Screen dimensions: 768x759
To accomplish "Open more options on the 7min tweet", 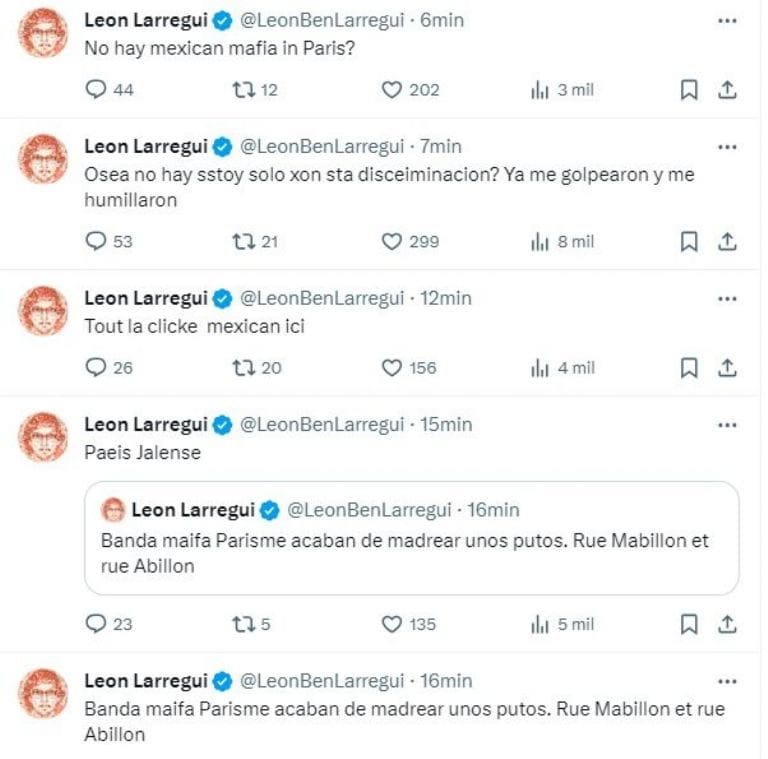I will tap(728, 146).
